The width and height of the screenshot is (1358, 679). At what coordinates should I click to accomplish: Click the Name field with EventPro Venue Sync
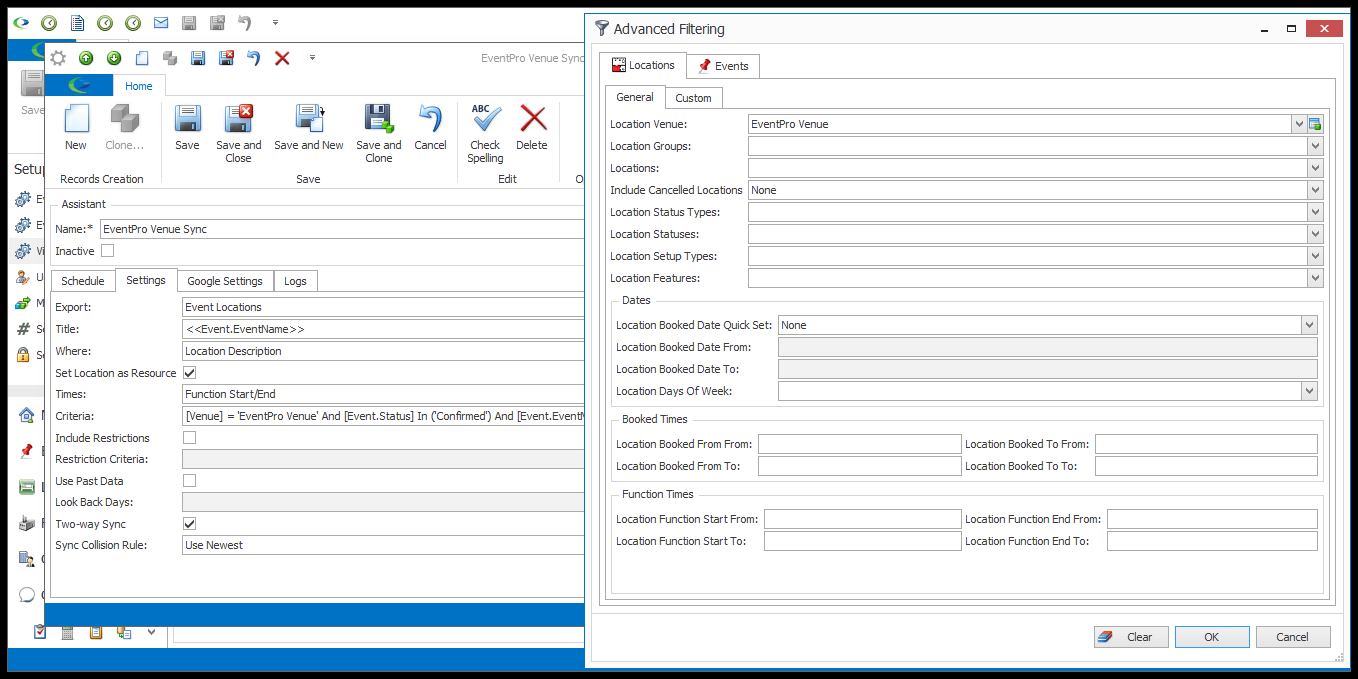(341, 229)
